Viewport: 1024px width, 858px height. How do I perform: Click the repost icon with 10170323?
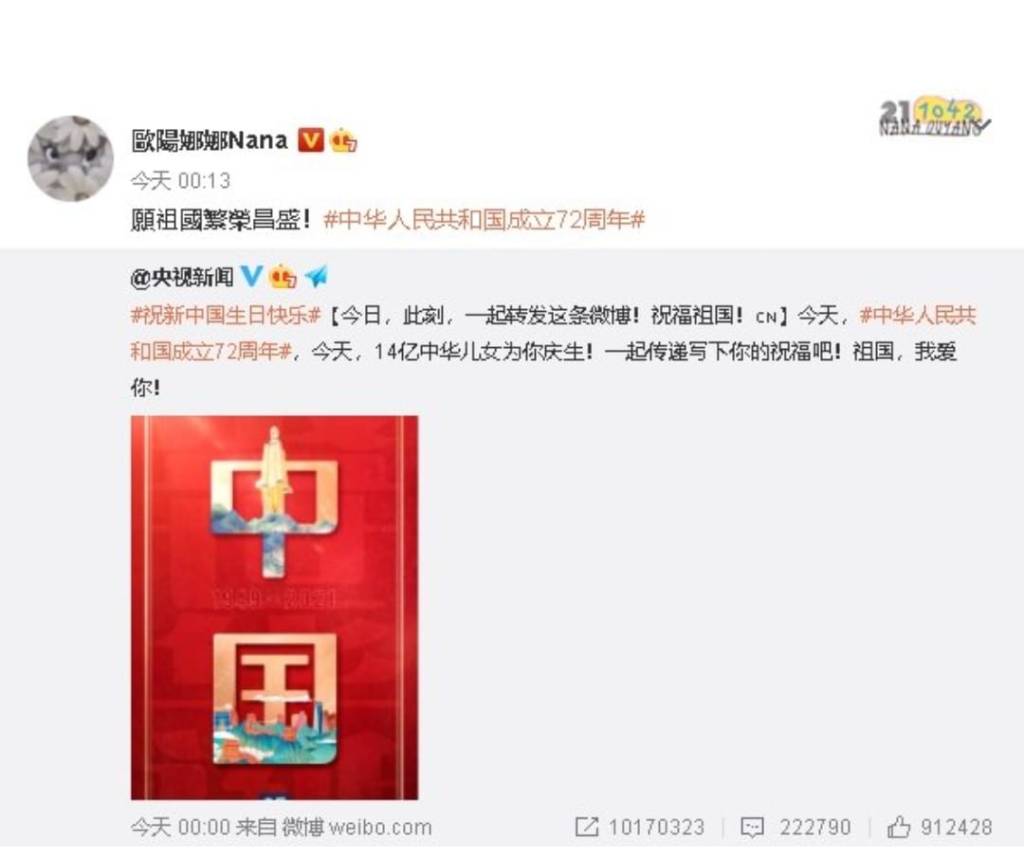tap(586, 827)
